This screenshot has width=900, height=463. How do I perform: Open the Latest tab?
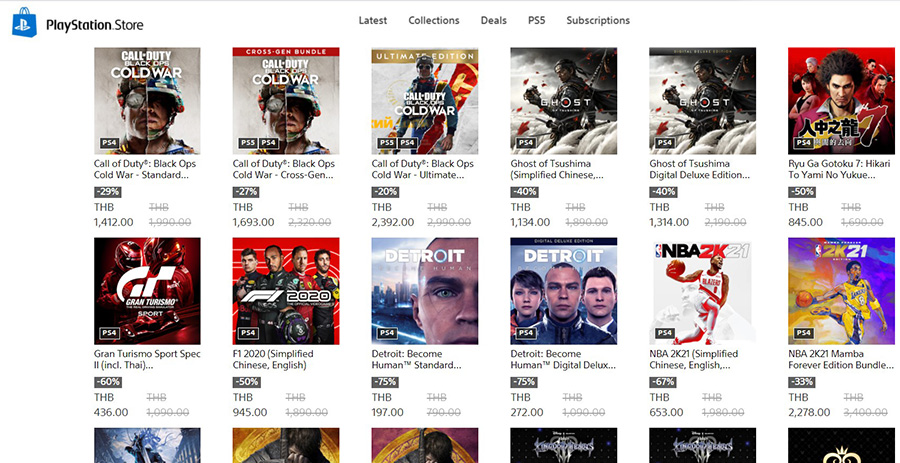pyautogui.click(x=373, y=21)
